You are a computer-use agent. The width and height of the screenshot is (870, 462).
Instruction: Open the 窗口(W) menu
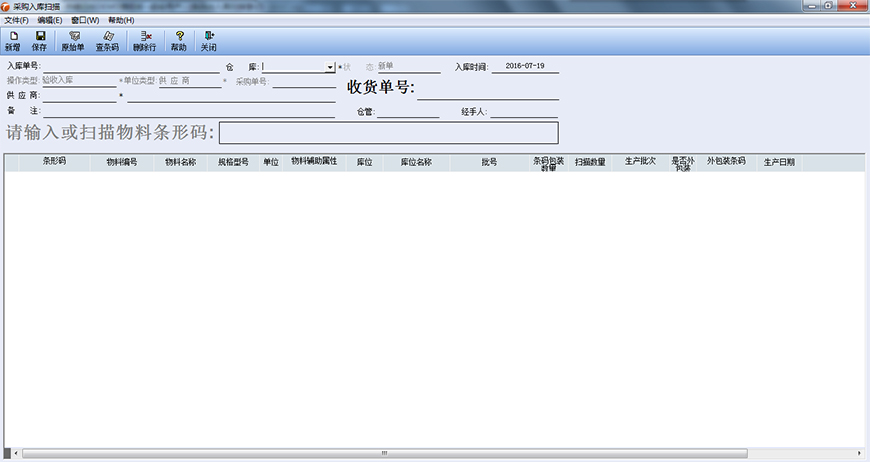(x=85, y=20)
